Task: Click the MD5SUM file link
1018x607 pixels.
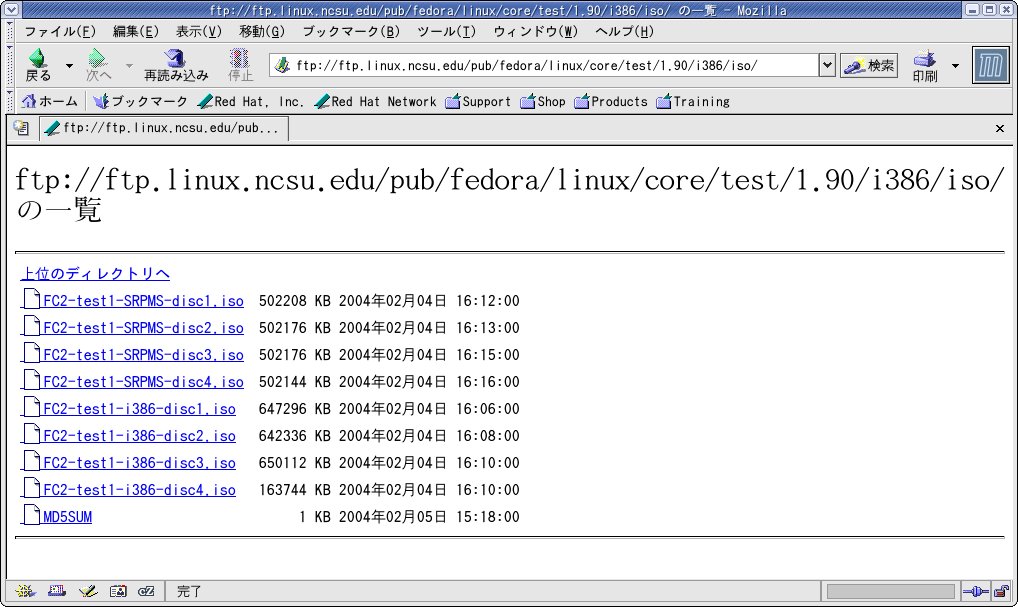Action: 67,517
